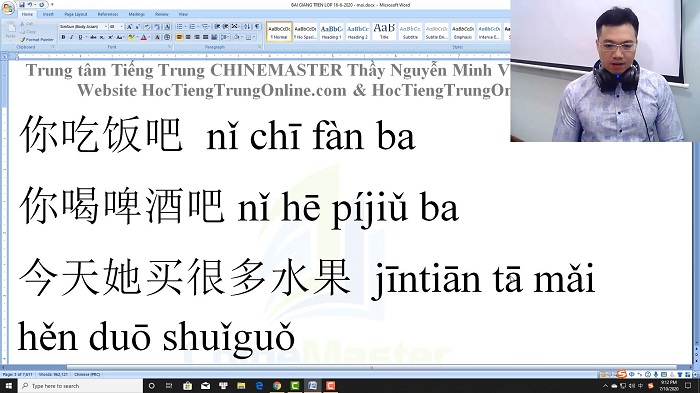Open the font size dropdown
700x393 pixels.
click(x=121, y=26)
